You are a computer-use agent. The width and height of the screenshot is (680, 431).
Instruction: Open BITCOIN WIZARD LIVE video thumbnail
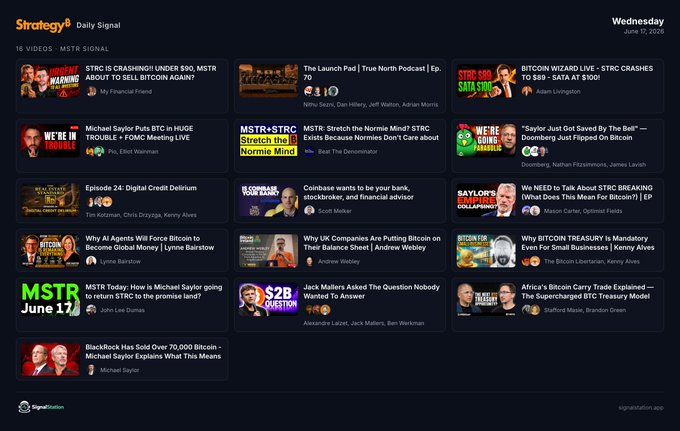point(486,81)
